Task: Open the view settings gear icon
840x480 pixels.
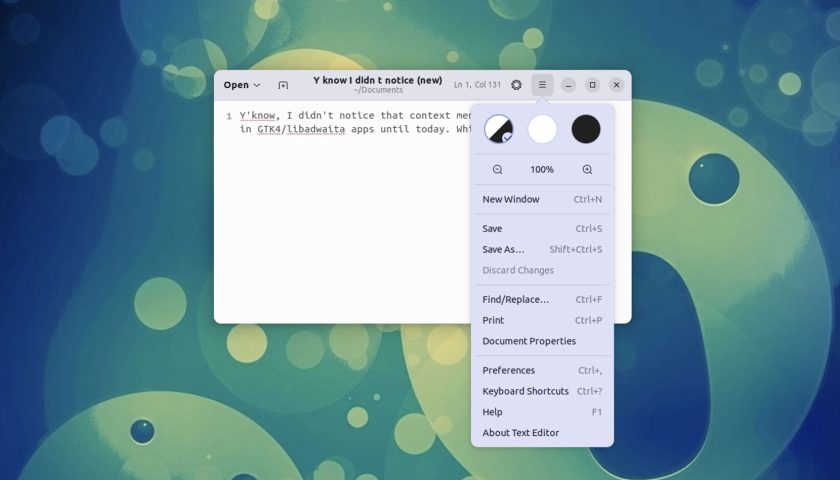Action: (516, 85)
